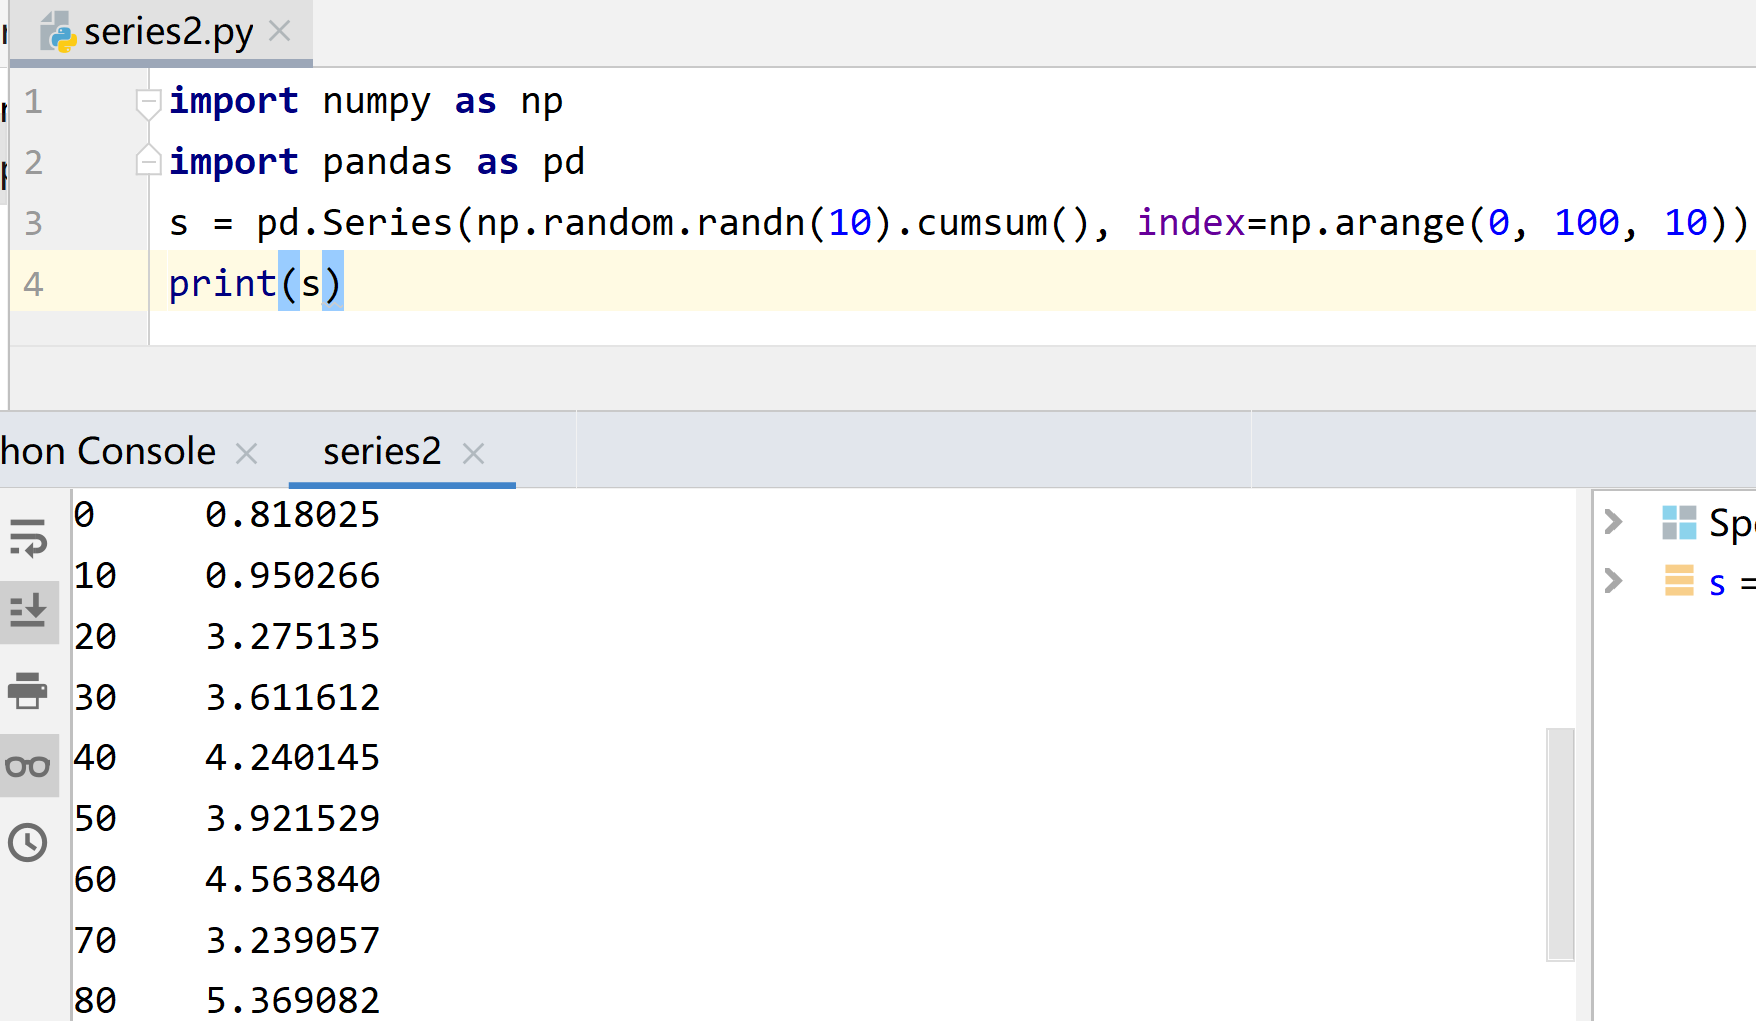Expand the Special variables entry

click(x=1614, y=521)
